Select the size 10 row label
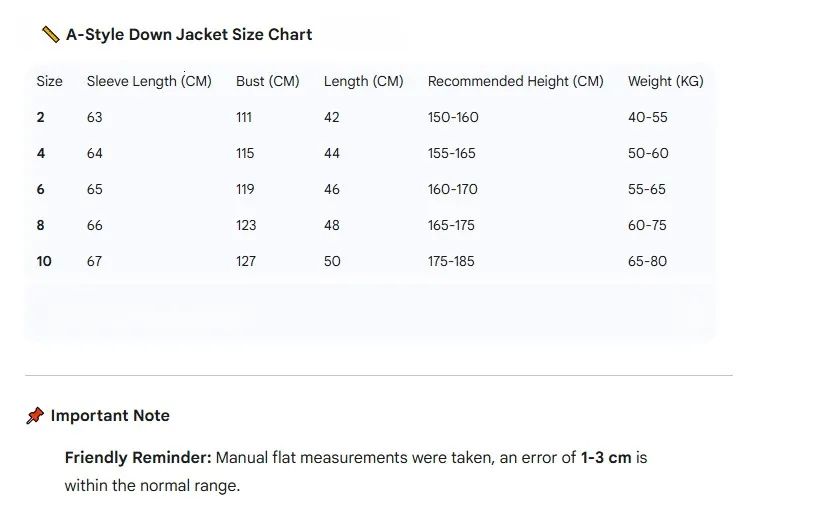The width and height of the screenshot is (823, 516). pyautogui.click(x=44, y=261)
